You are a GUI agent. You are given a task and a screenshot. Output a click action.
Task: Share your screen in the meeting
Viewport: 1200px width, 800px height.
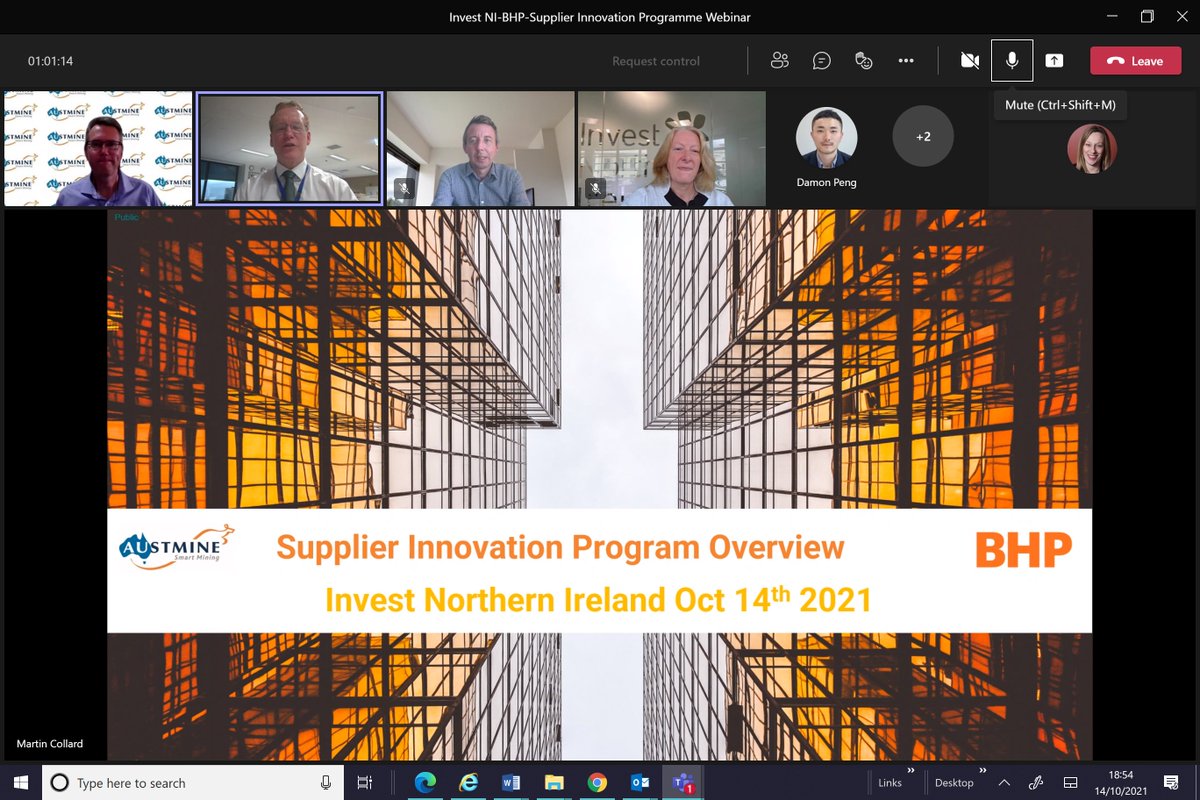pos(1054,60)
